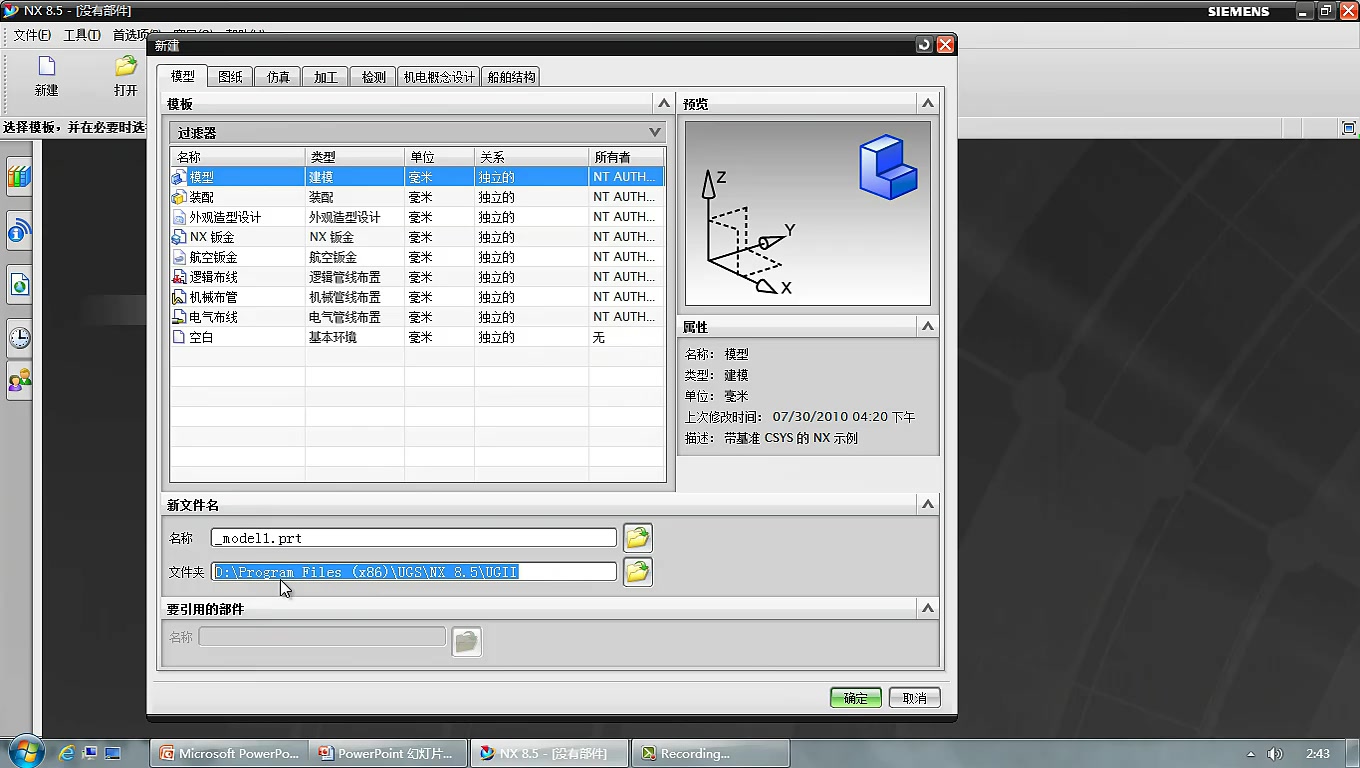Click the restore dialog icon in dialog title bar
Viewport: 1360px width, 768px height.
pyautogui.click(x=923, y=44)
